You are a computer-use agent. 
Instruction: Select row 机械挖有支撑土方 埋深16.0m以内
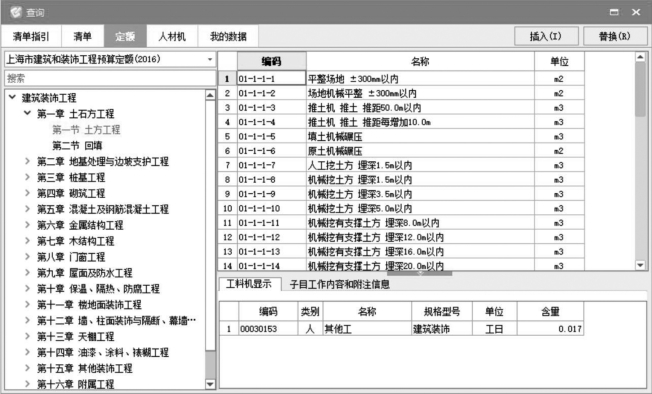pyautogui.click(x=401, y=251)
